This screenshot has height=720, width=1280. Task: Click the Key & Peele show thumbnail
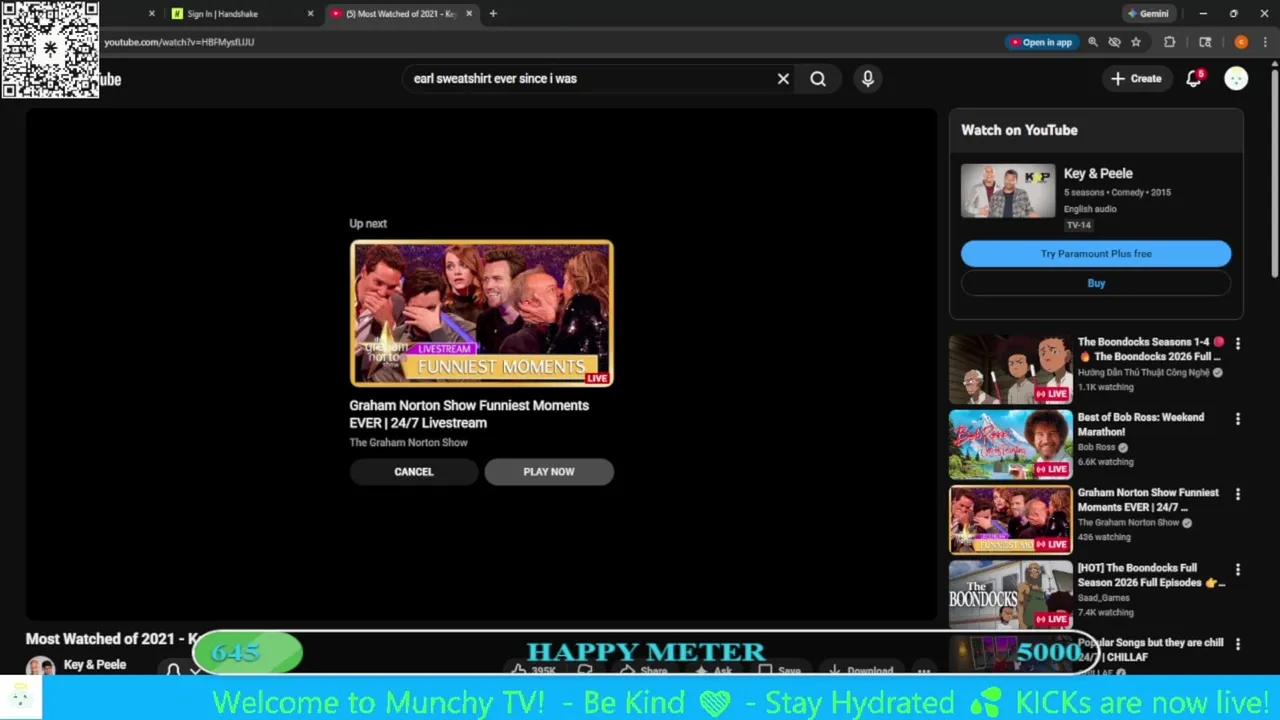tap(1008, 191)
